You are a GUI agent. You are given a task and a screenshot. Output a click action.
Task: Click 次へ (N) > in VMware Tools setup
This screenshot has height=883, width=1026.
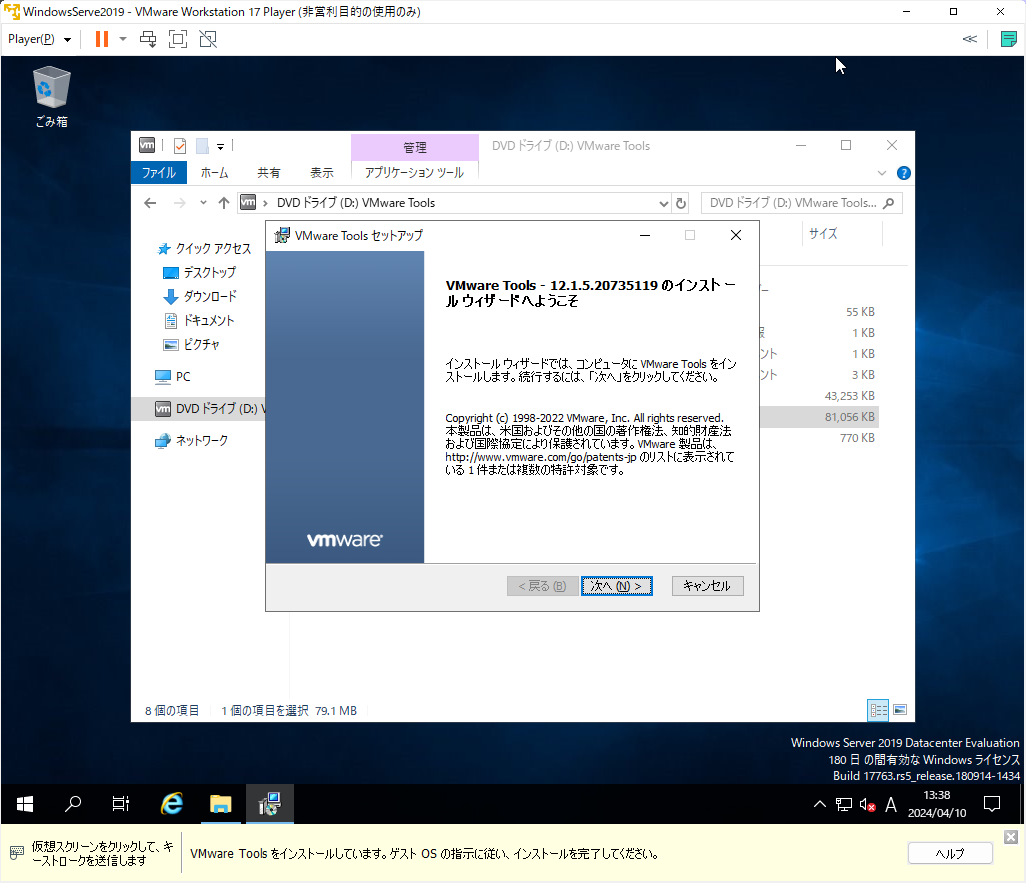(x=616, y=586)
